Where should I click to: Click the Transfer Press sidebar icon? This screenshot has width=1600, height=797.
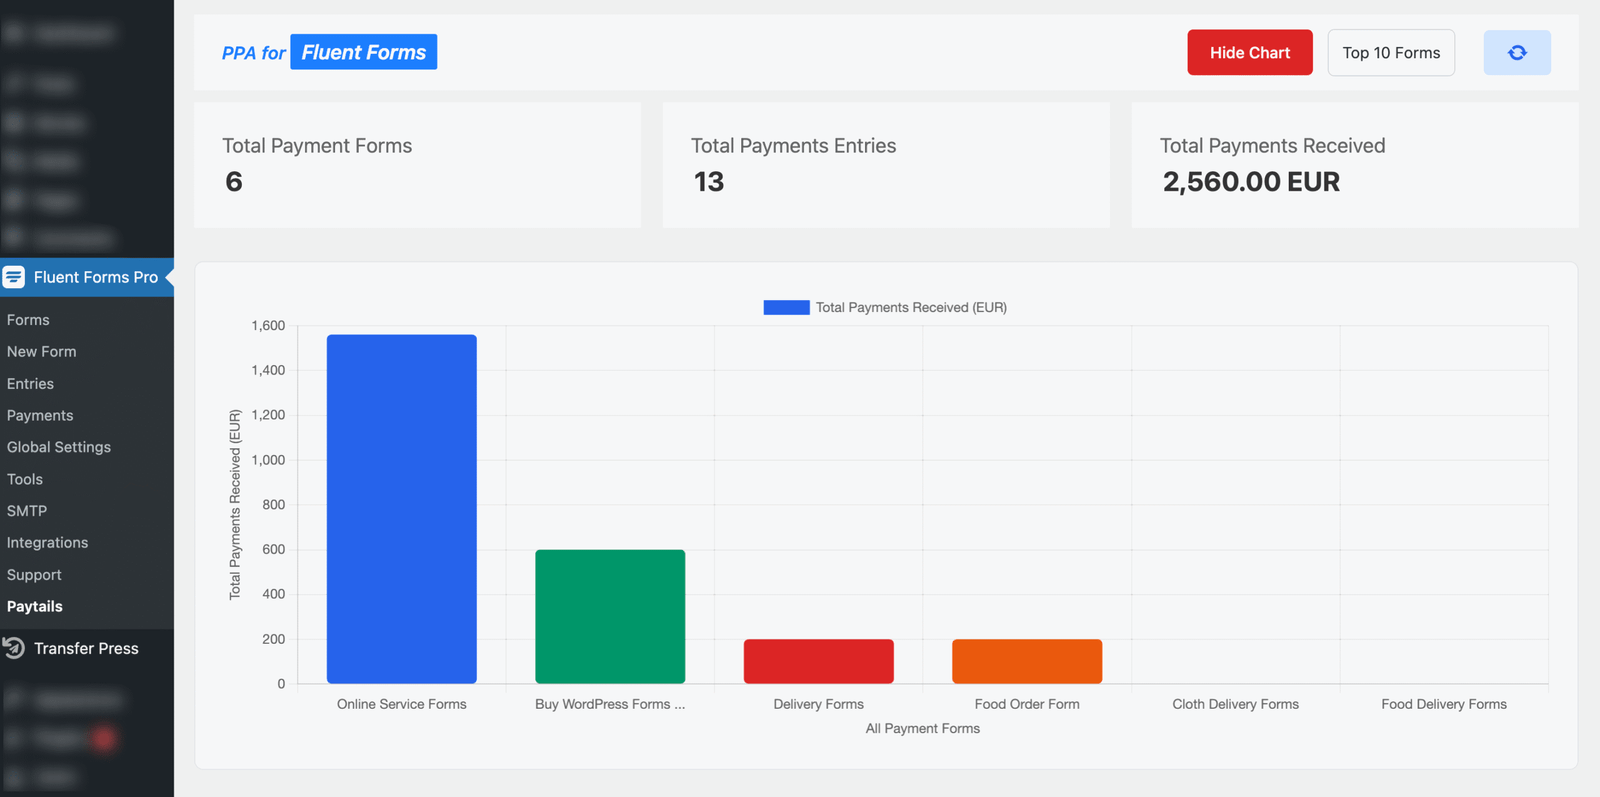tap(14, 648)
